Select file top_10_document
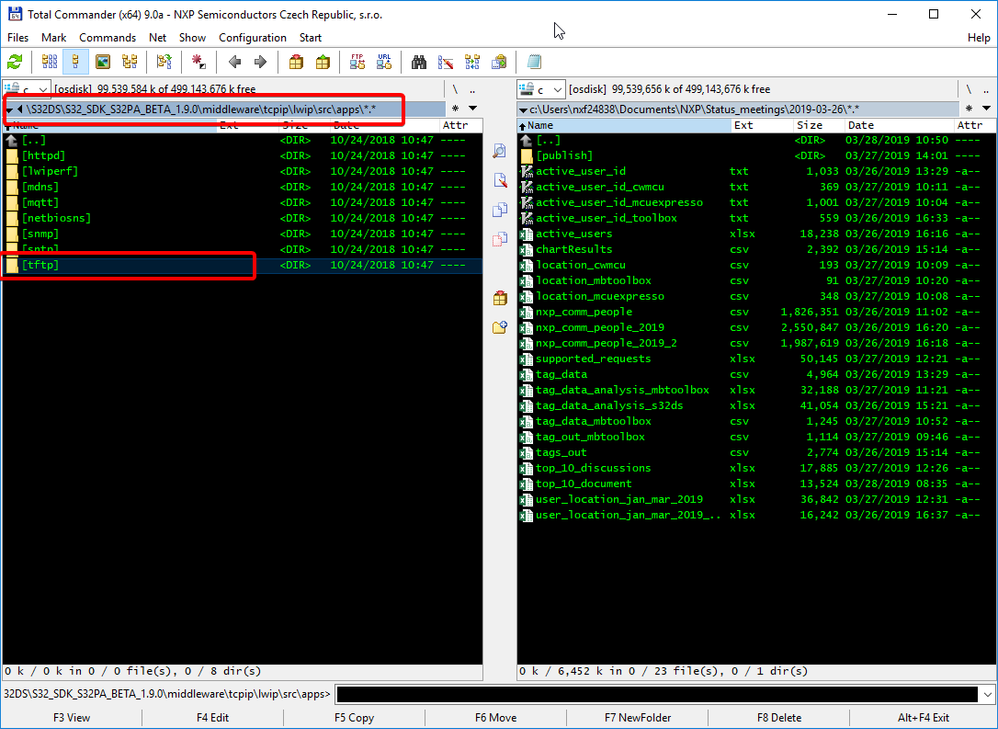The height and width of the screenshot is (729, 998). point(756,483)
